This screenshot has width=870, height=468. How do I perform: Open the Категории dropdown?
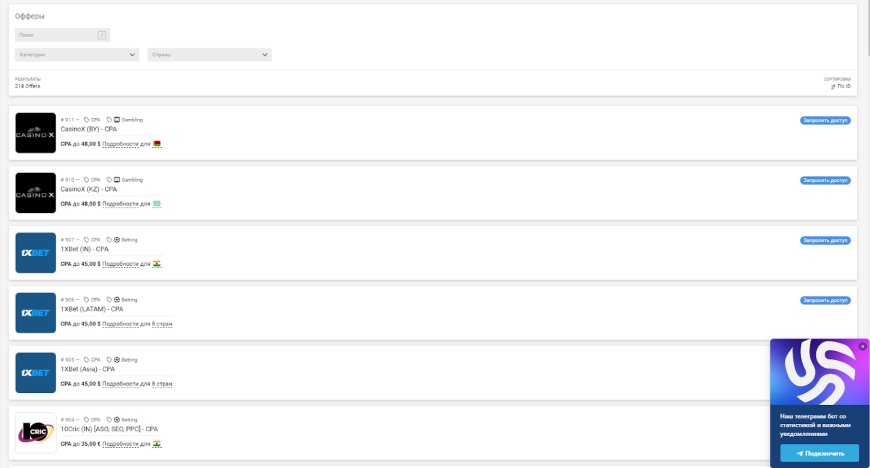click(77, 55)
